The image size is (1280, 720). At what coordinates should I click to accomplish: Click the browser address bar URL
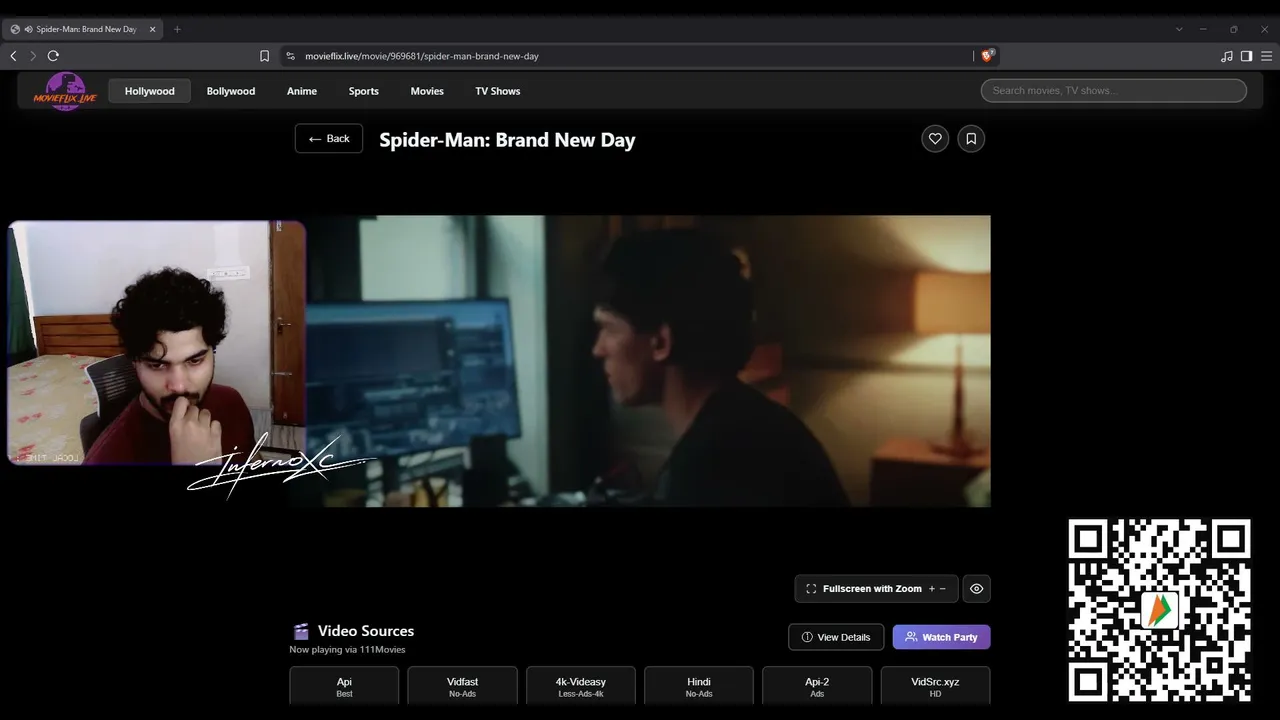click(x=422, y=56)
